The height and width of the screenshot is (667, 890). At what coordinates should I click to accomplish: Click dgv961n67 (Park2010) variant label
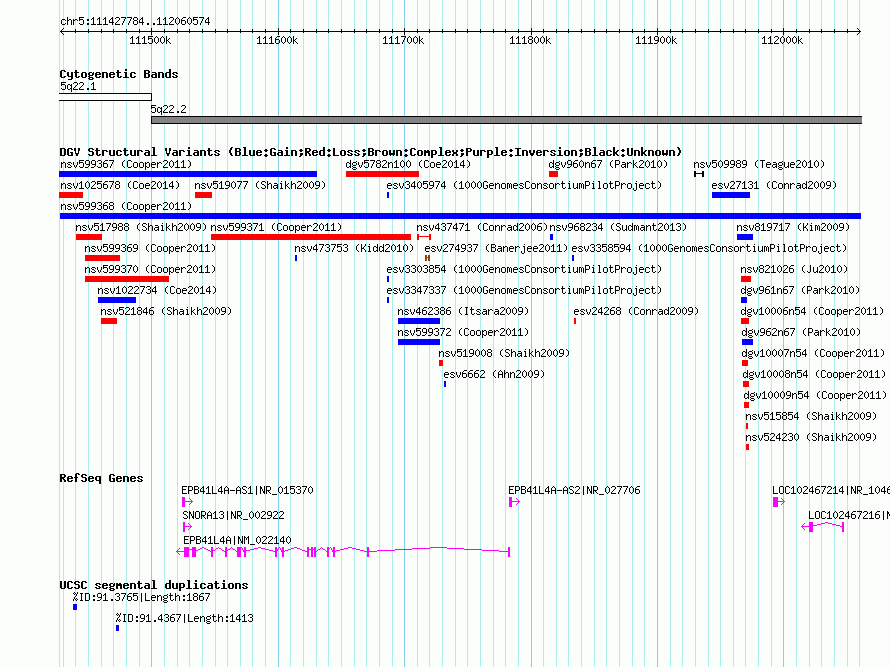pos(800,291)
